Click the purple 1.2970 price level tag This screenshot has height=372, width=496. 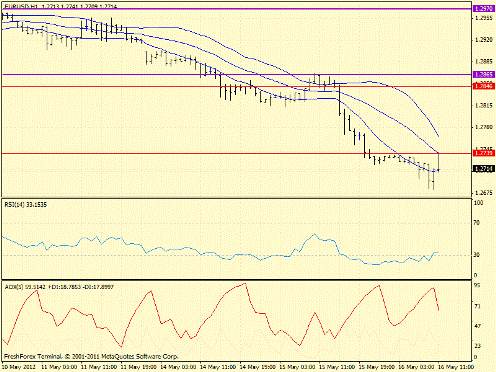pyautogui.click(x=484, y=8)
